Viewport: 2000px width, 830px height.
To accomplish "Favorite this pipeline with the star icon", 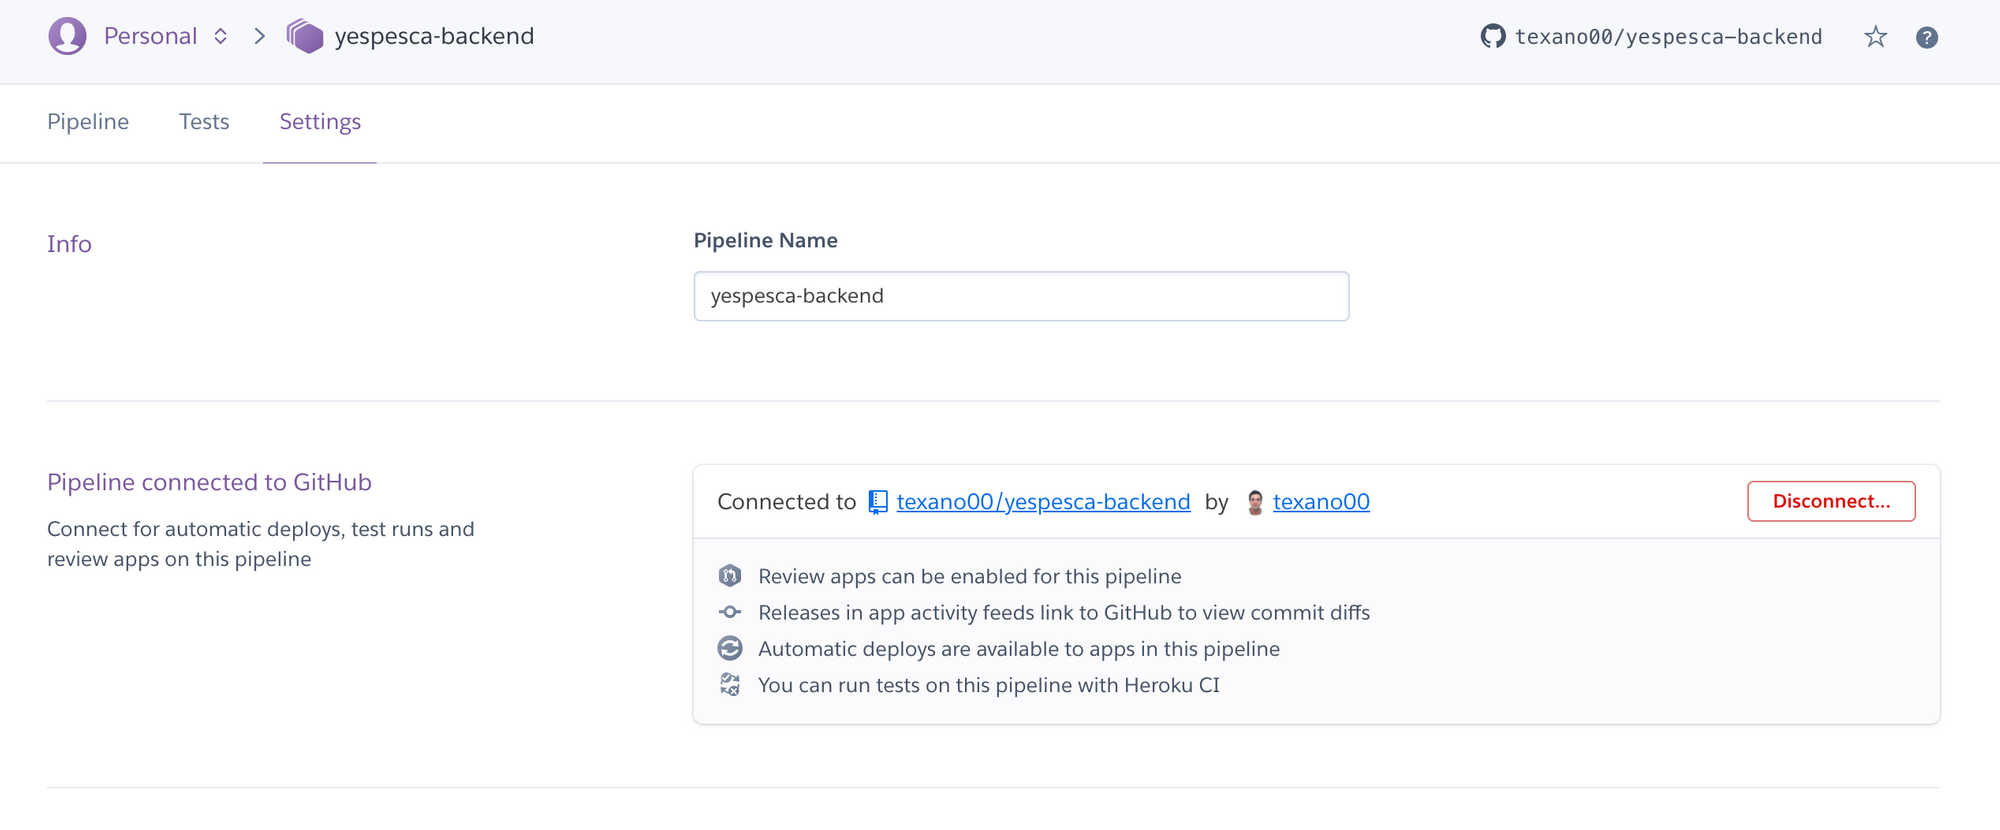I will click(1875, 37).
